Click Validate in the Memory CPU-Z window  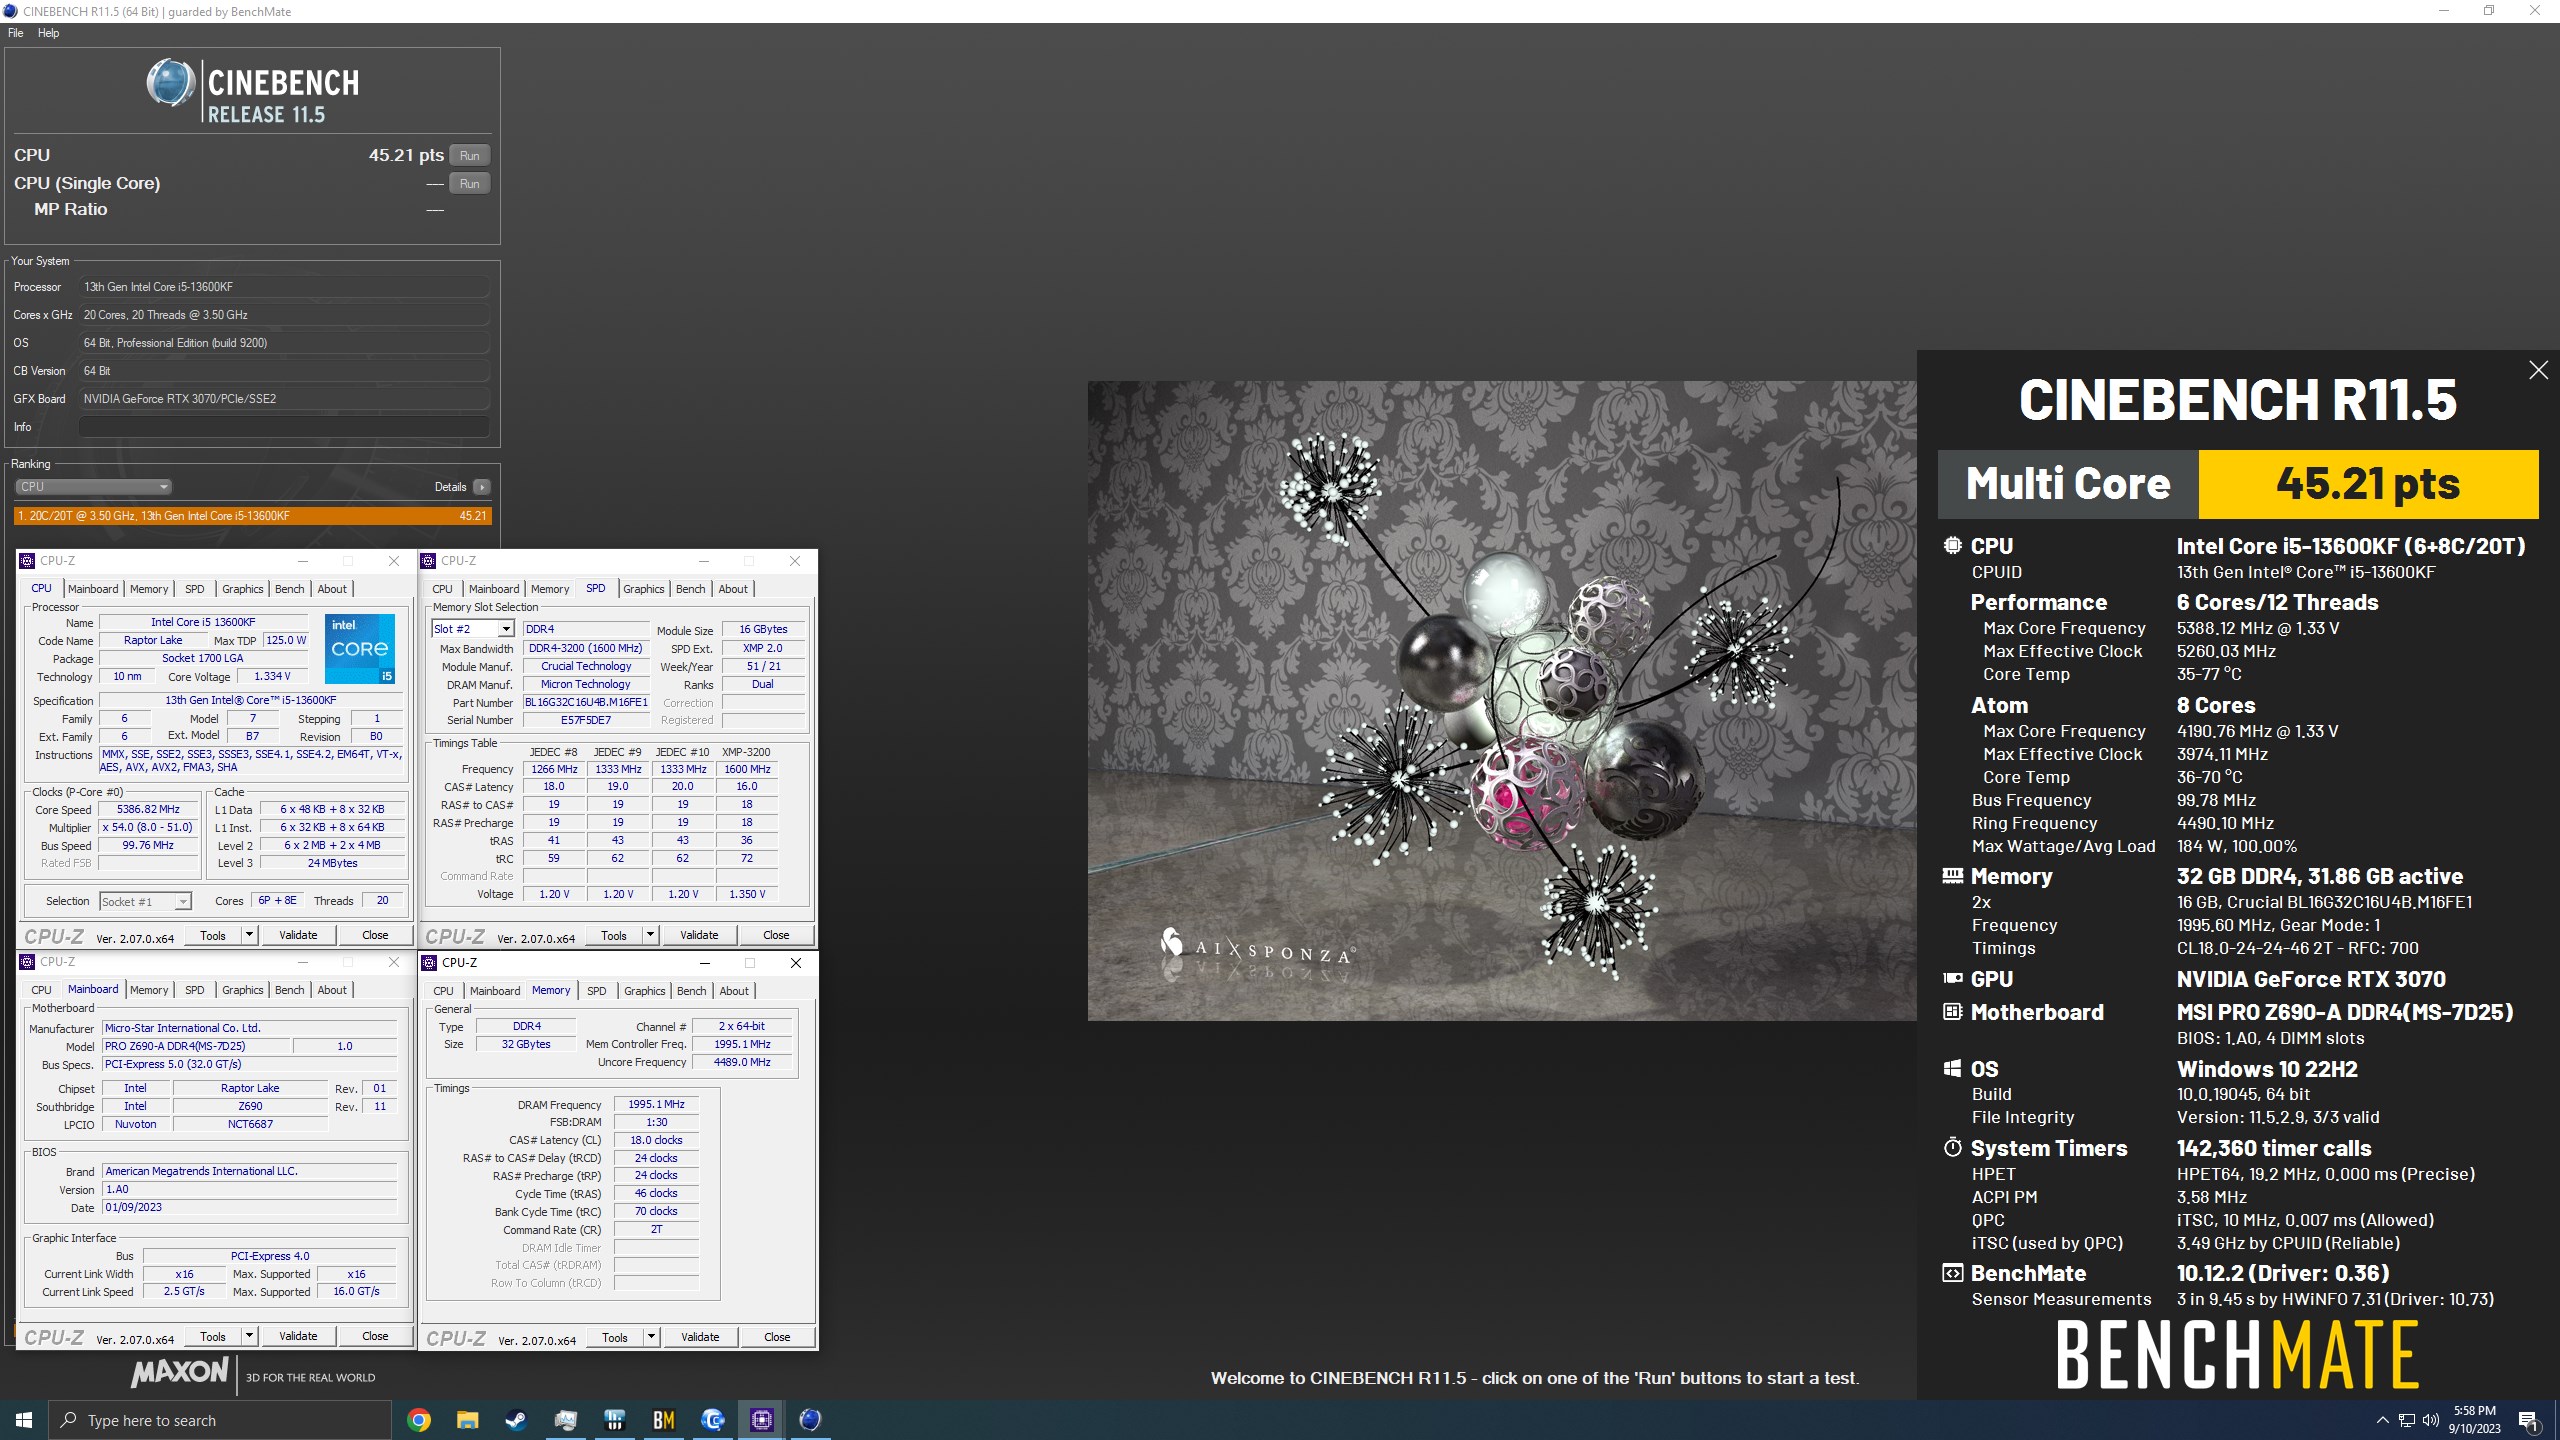point(700,1337)
